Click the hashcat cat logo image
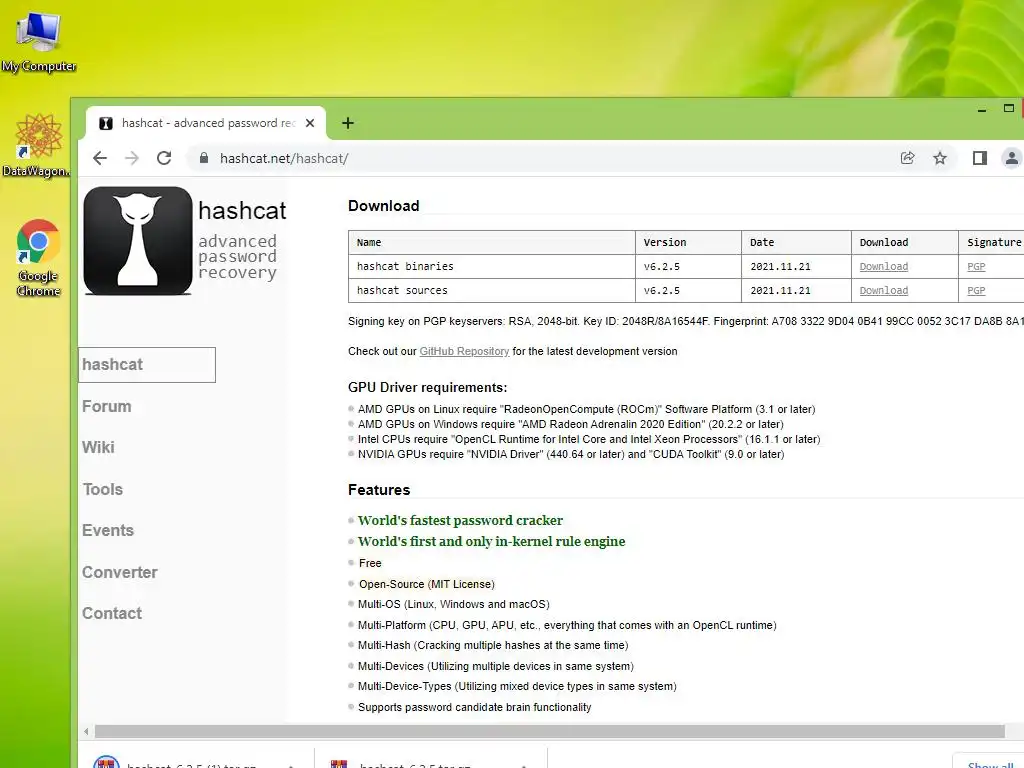The height and width of the screenshot is (768, 1024). (x=138, y=241)
